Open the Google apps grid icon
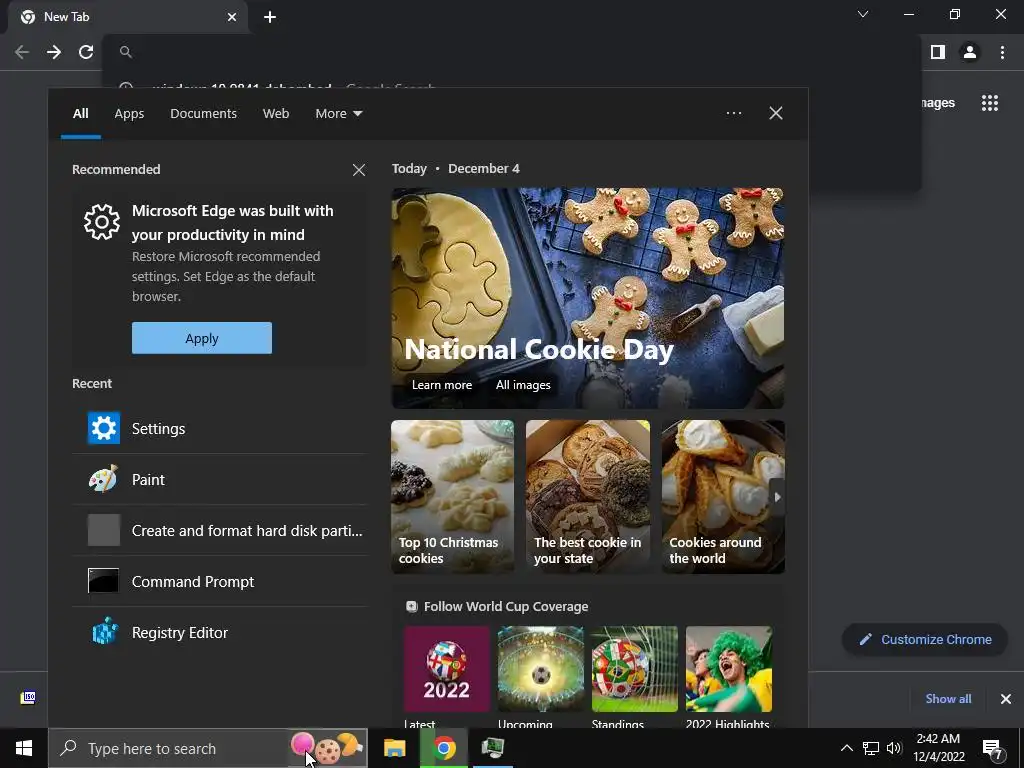Image resolution: width=1024 pixels, height=768 pixels. pos(989,103)
